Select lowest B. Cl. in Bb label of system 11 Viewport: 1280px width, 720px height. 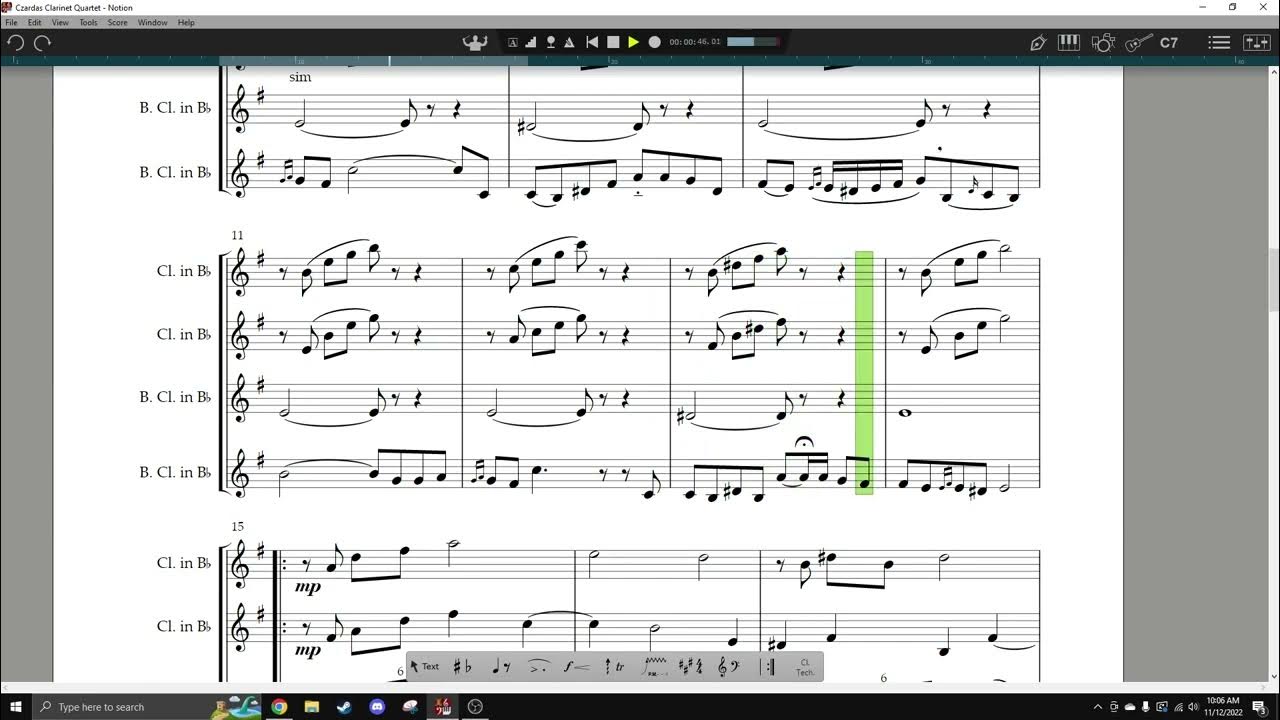[175, 471]
